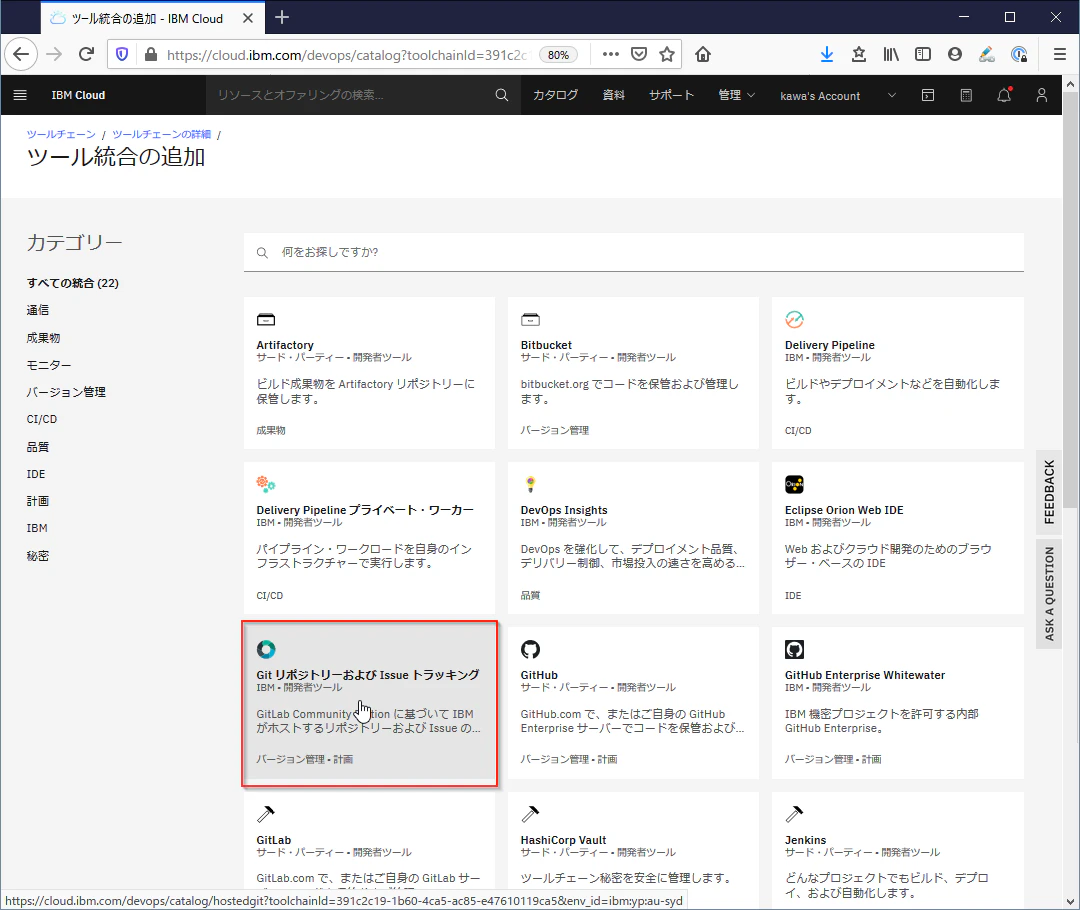Open the Artifactory integration card
The width and height of the screenshot is (1080, 910).
pos(369,373)
